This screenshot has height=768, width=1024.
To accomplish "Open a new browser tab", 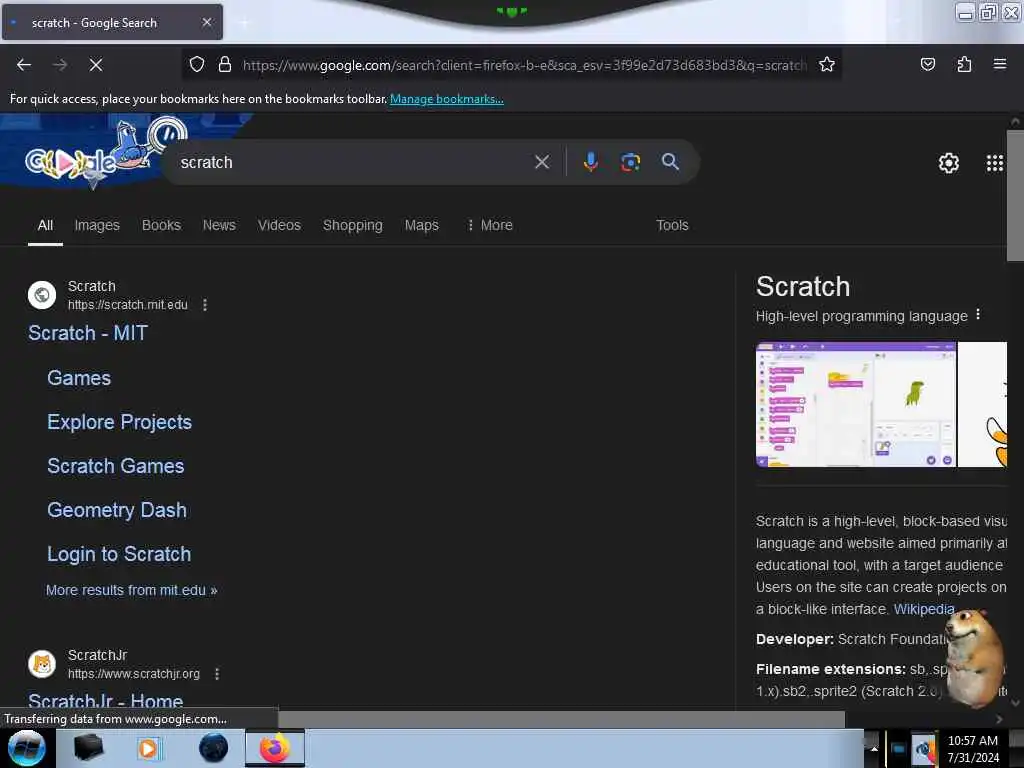I will 244,23.
